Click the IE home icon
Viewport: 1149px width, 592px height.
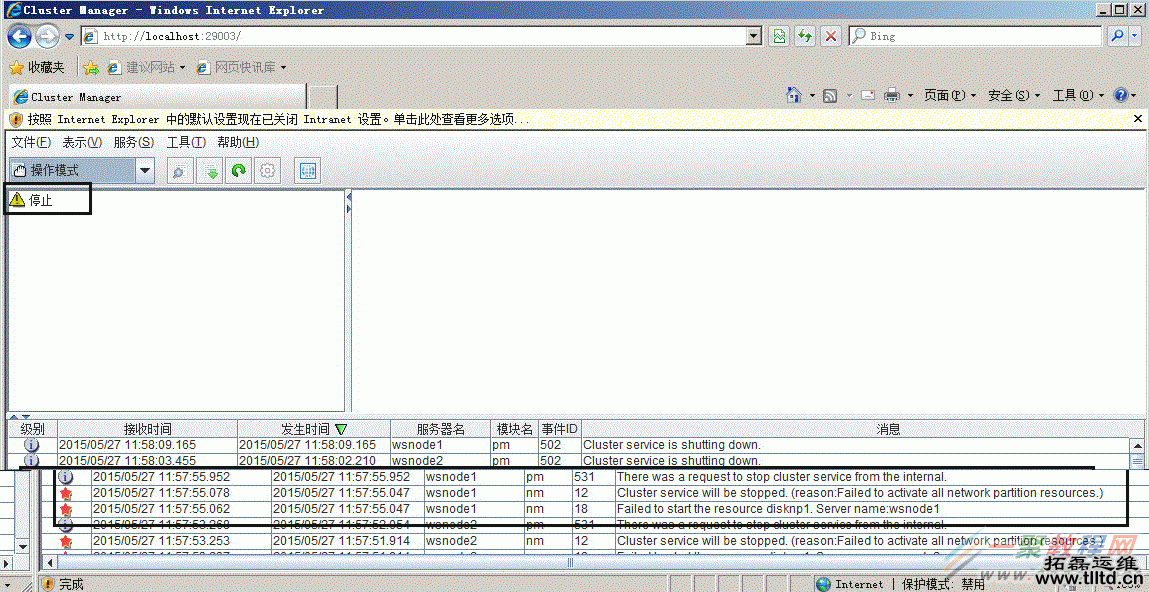[x=794, y=95]
